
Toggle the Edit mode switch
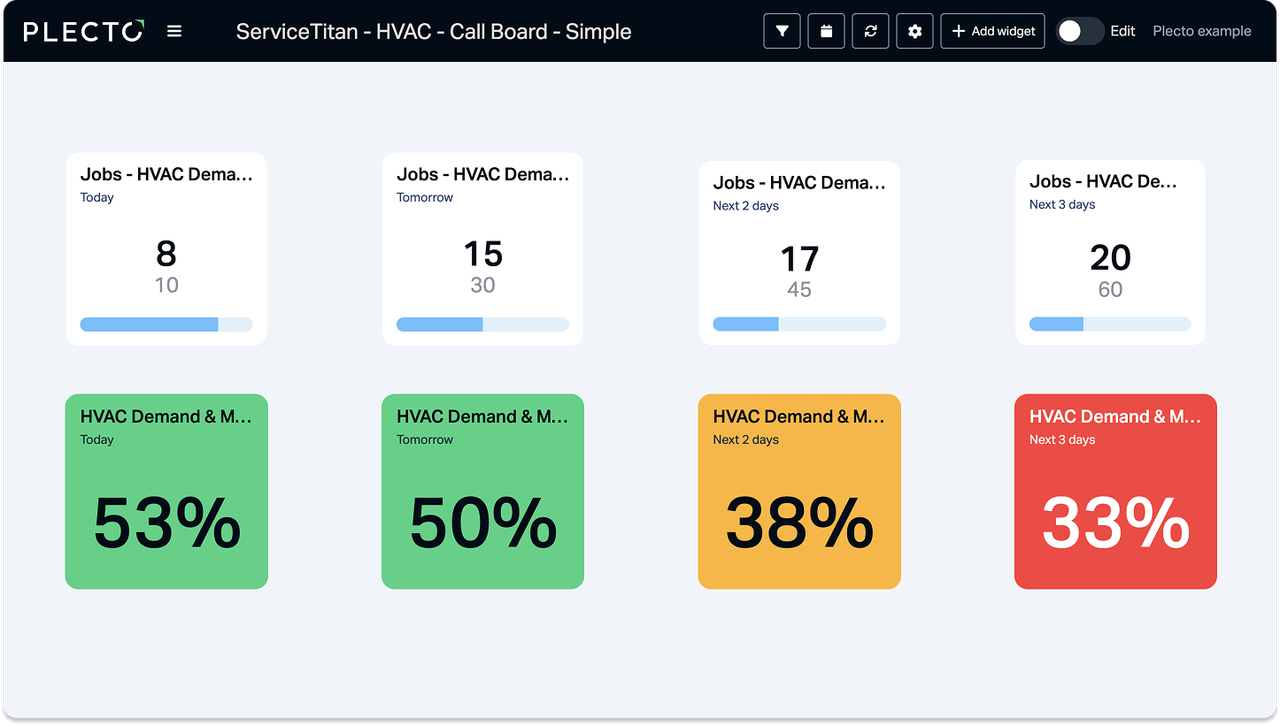pyautogui.click(x=1080, y=31)
